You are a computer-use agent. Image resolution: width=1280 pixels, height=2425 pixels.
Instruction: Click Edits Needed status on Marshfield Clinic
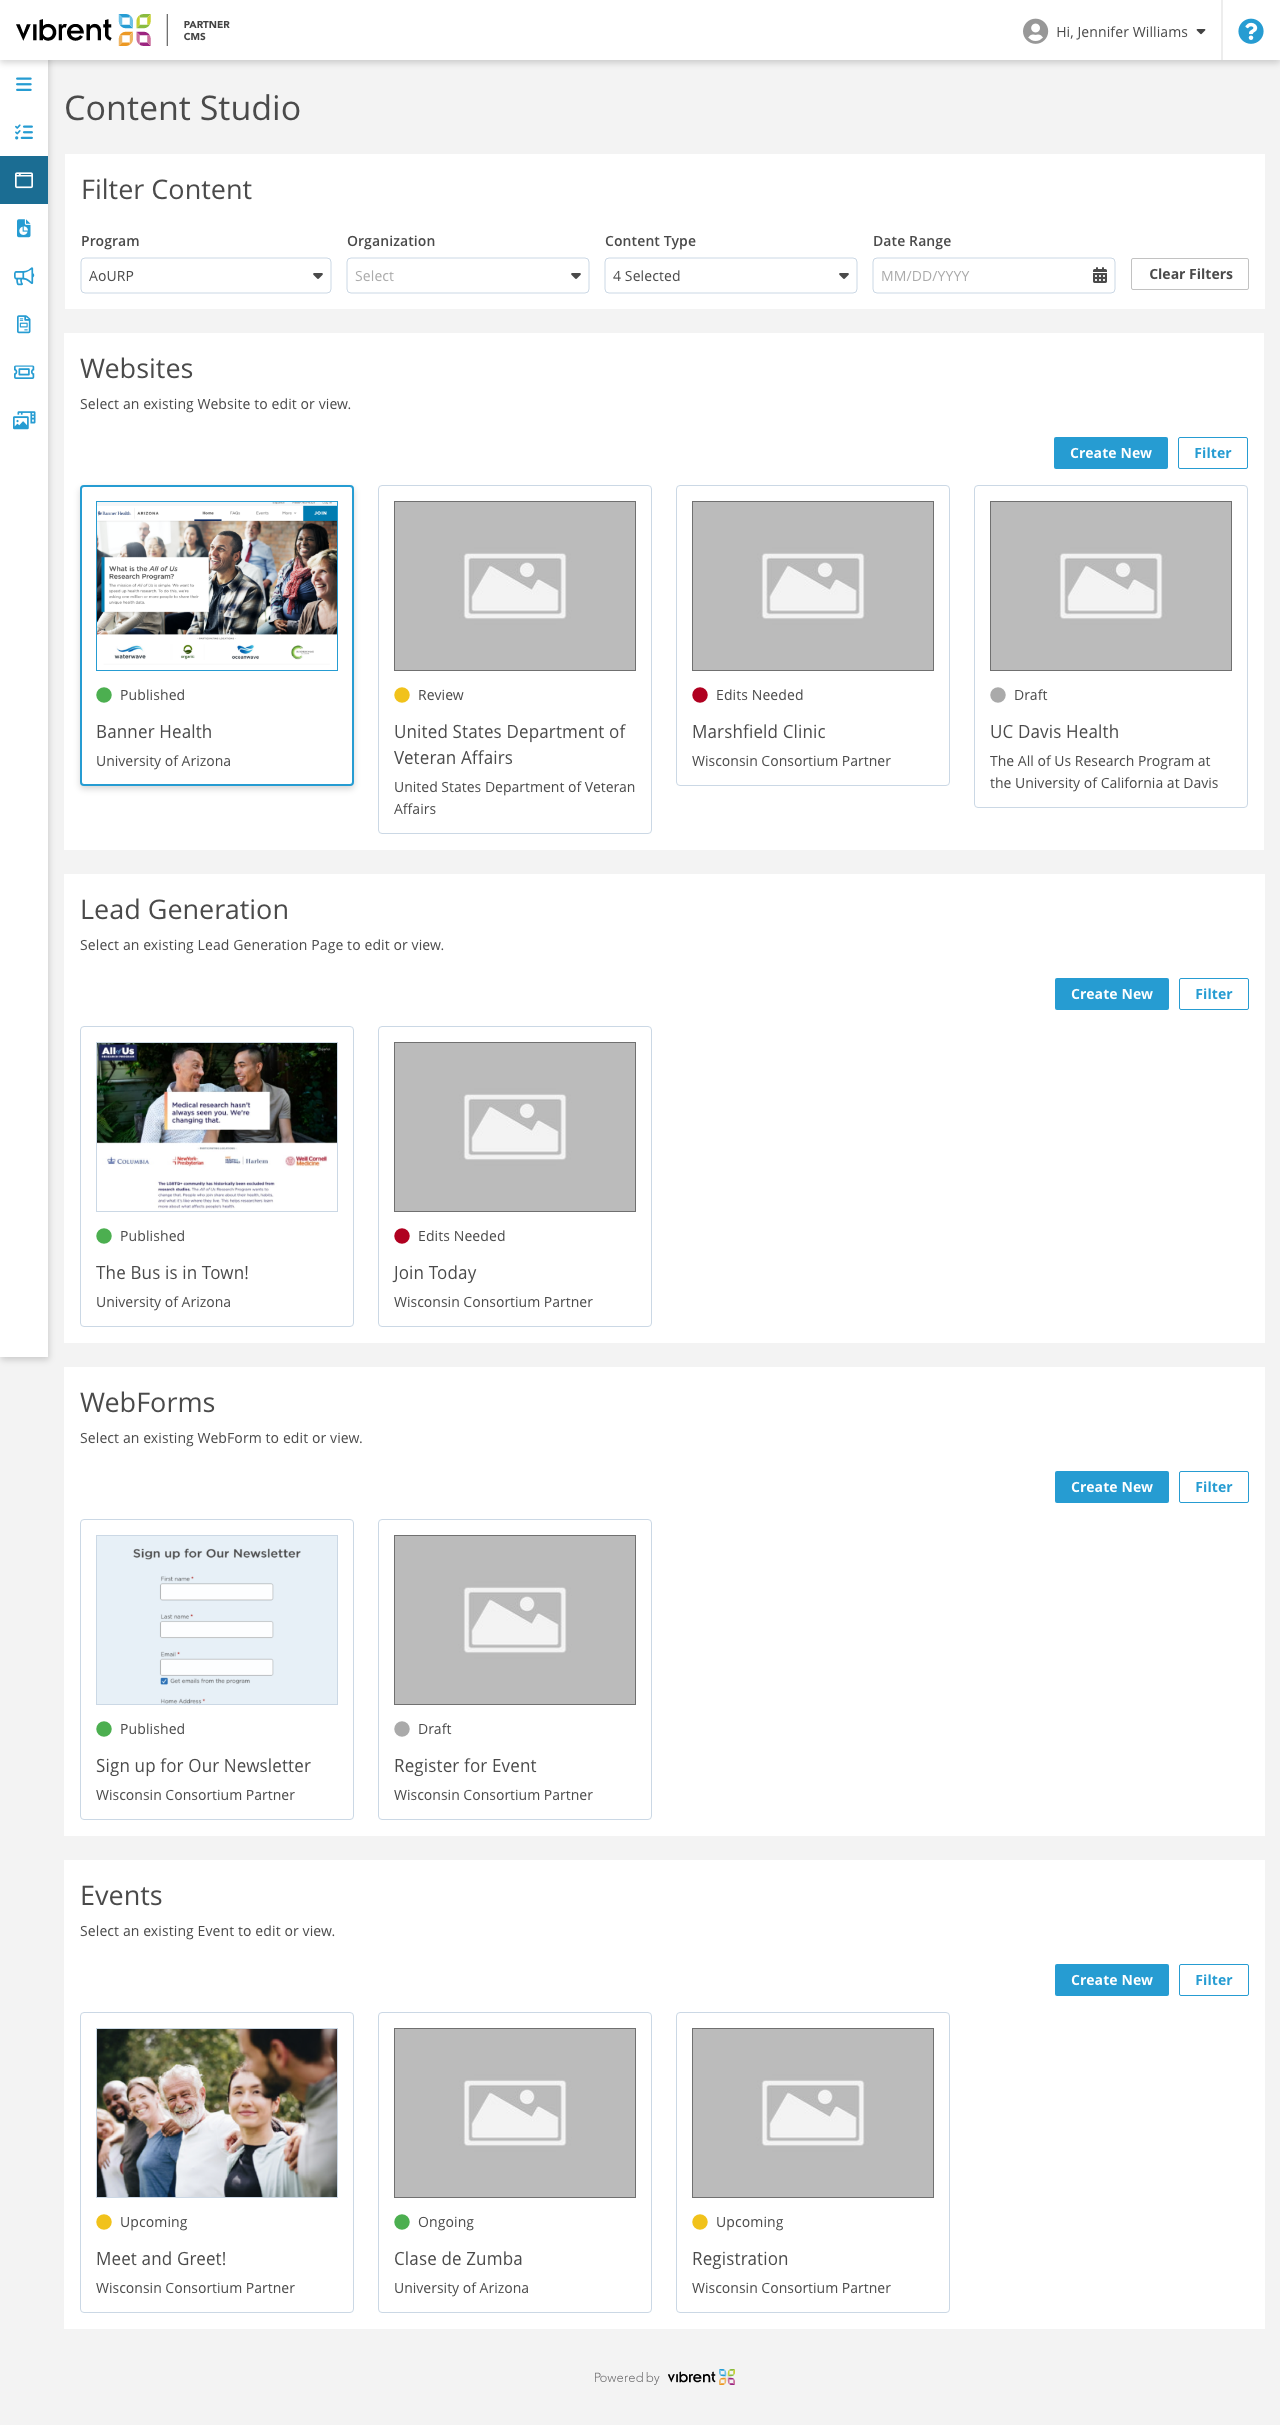point(748,695)
